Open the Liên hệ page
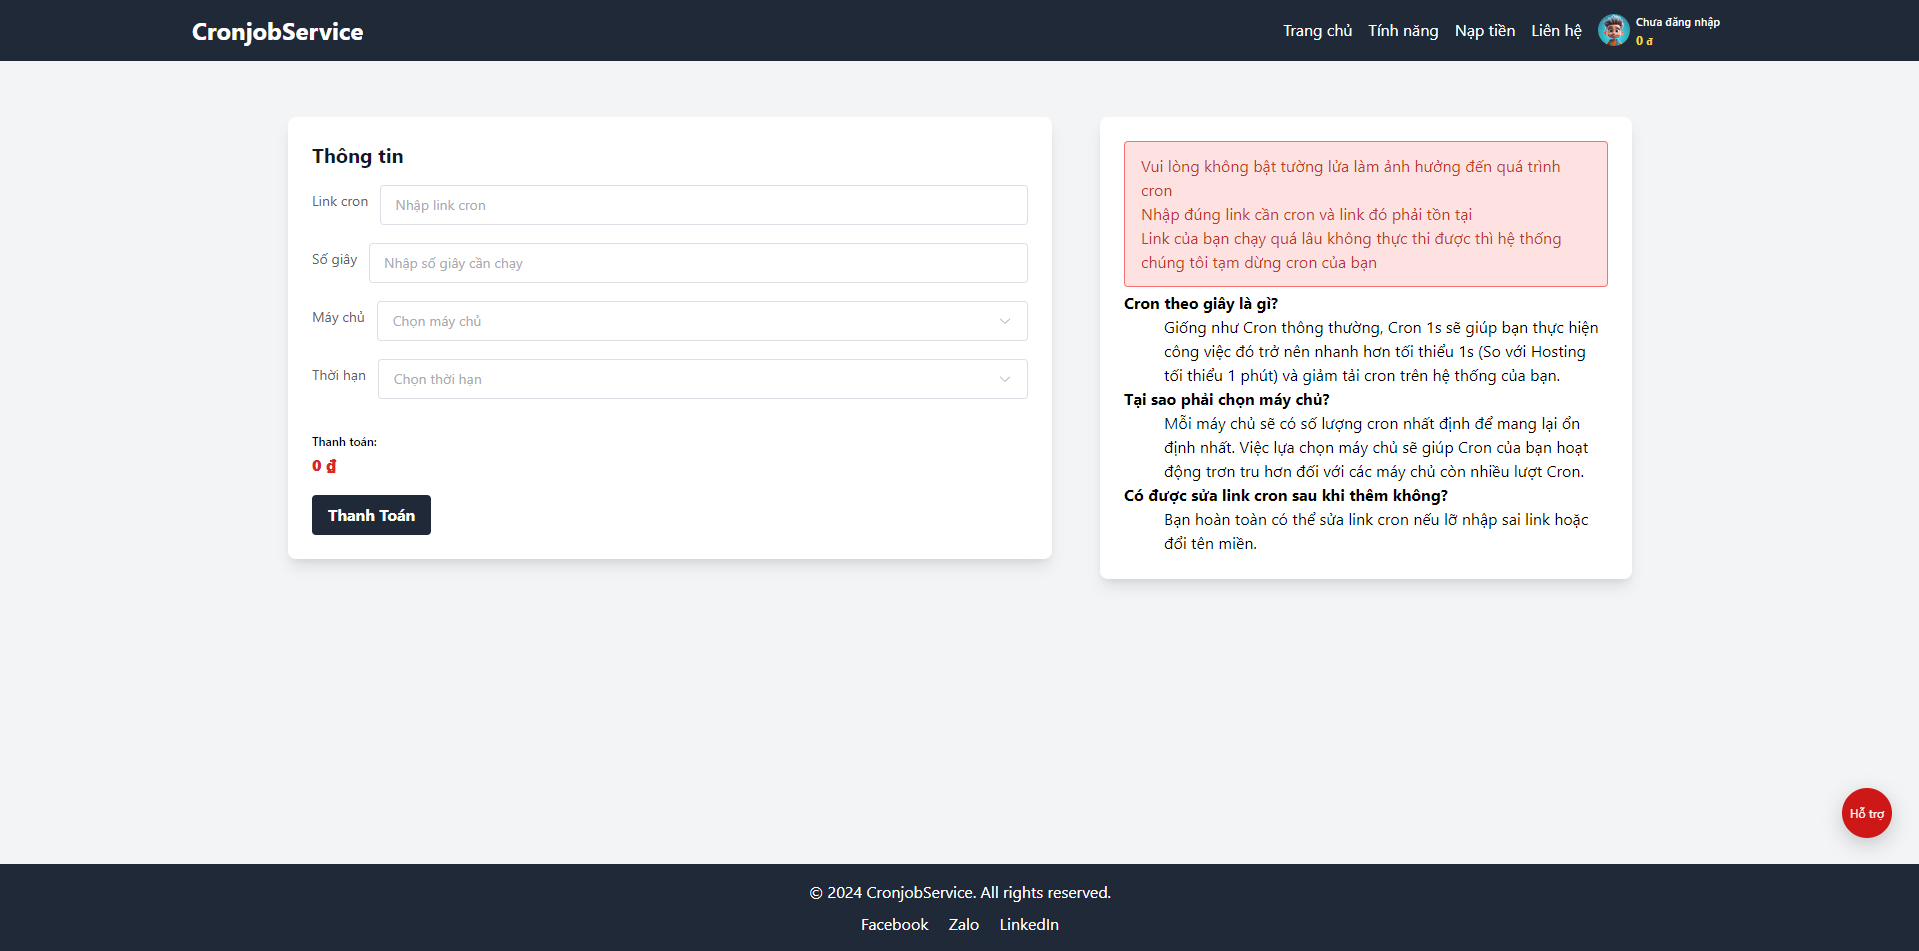 [x=1555, y=30]
